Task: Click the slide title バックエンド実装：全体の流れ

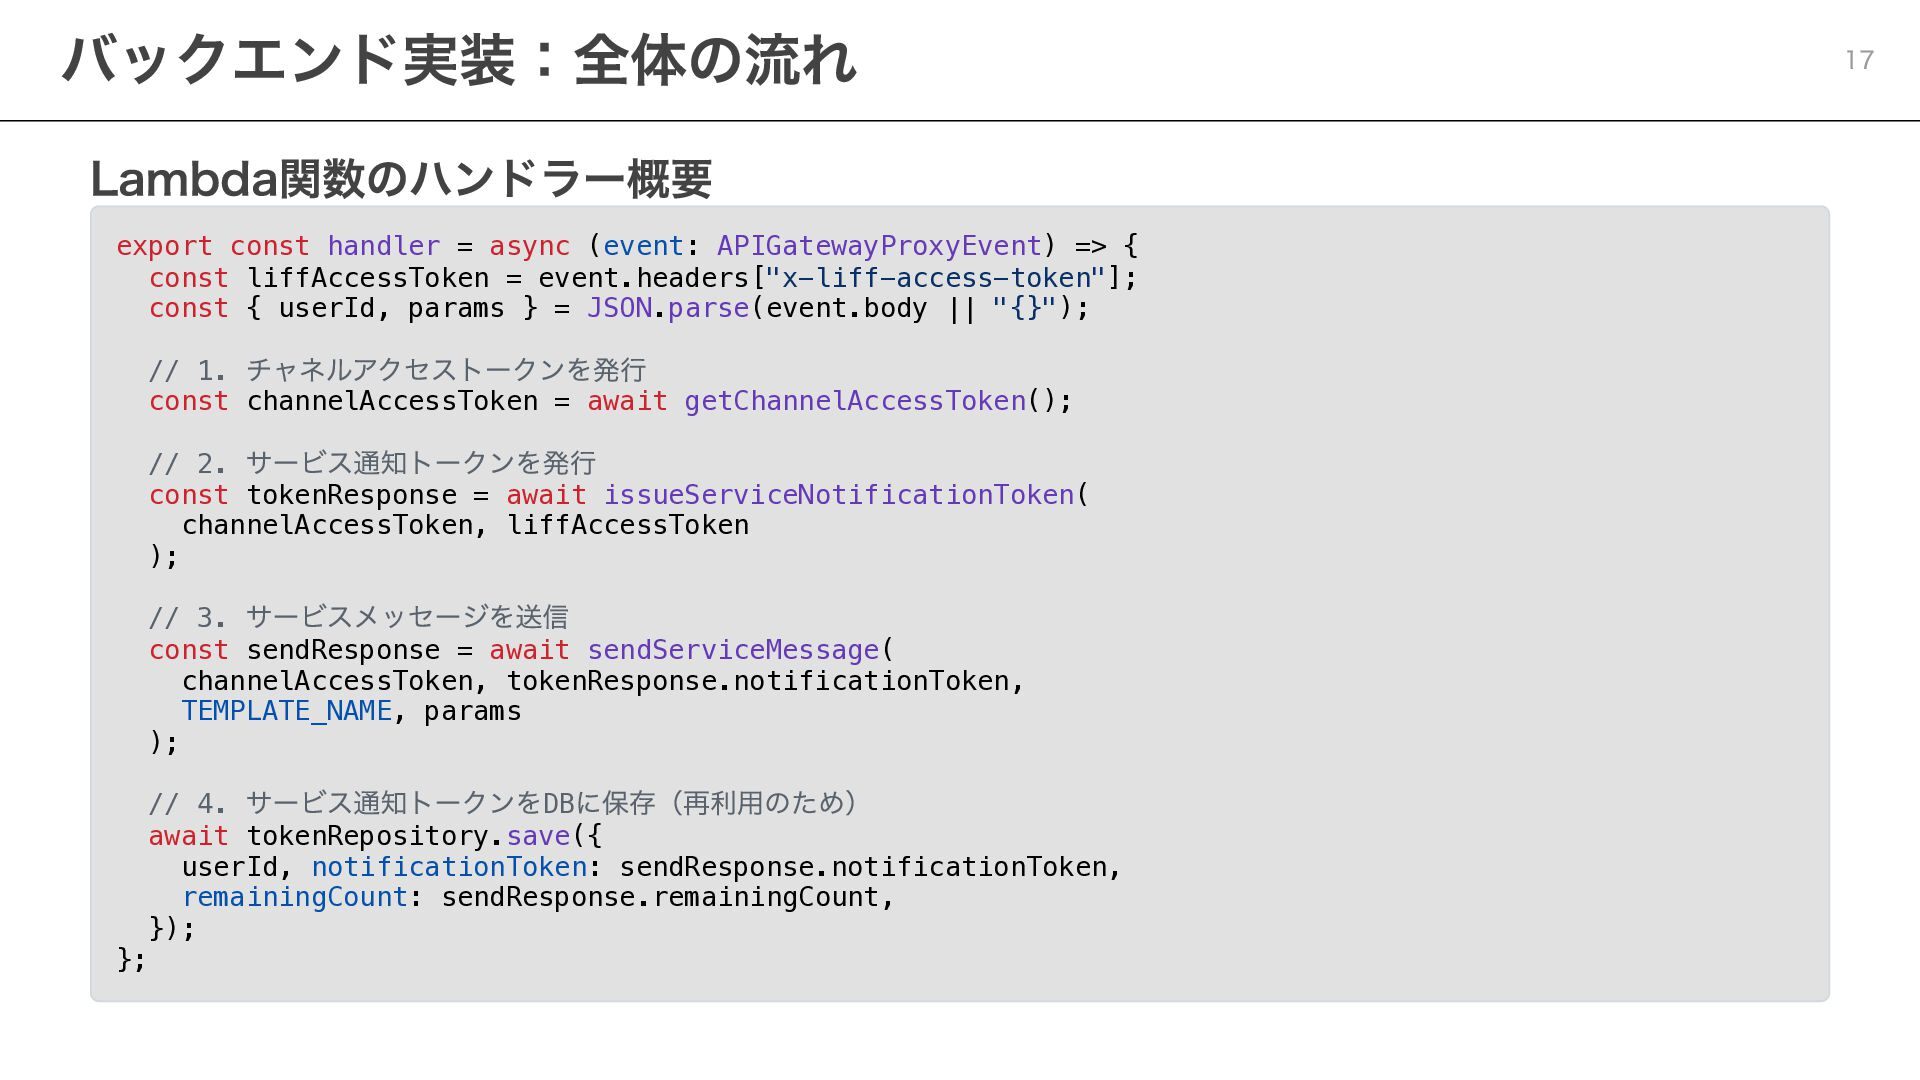Action: (458, 60)
